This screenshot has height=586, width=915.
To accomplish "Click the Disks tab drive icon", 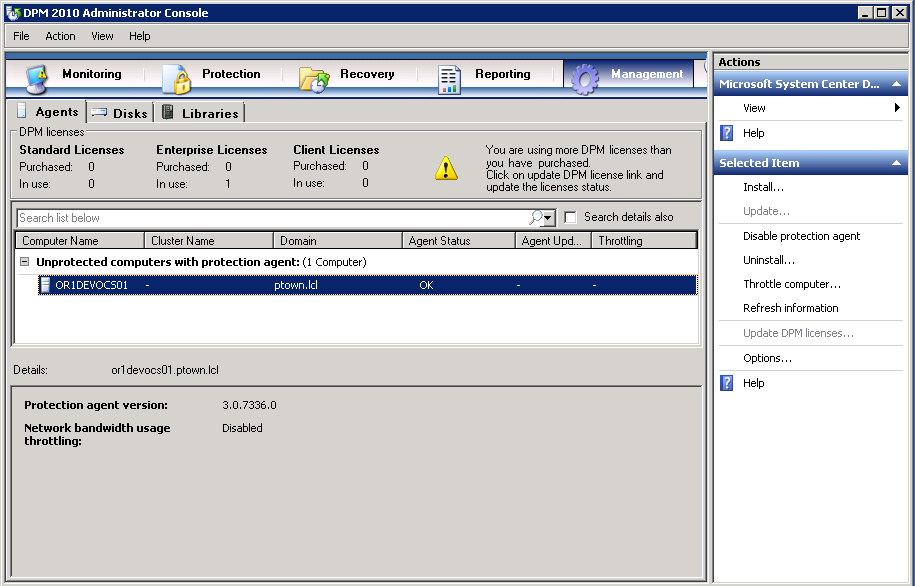I will point(99,112).
